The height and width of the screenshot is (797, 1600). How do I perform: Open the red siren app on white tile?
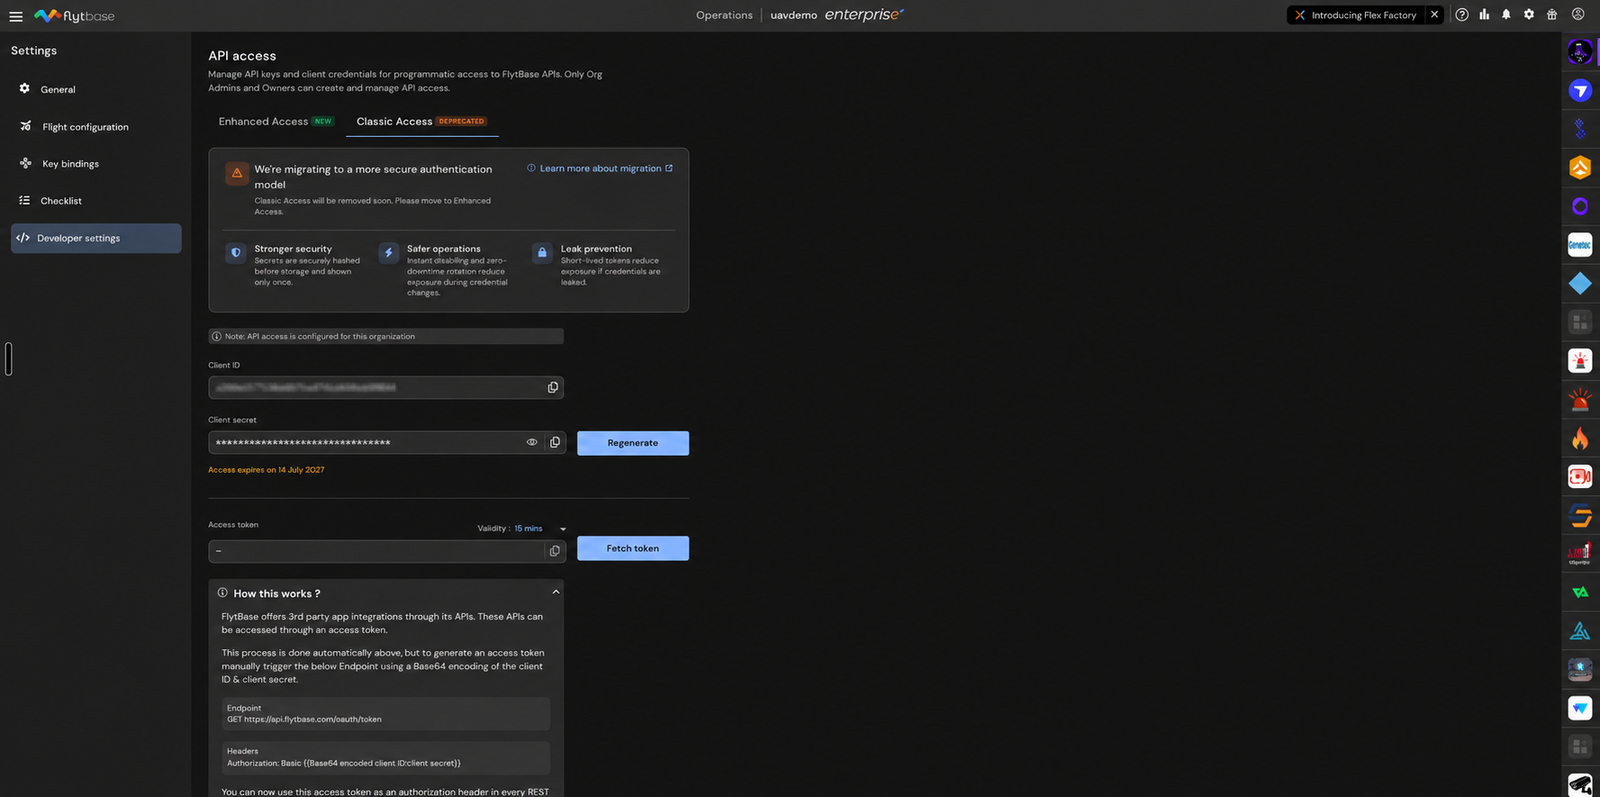pos(1580,360)
